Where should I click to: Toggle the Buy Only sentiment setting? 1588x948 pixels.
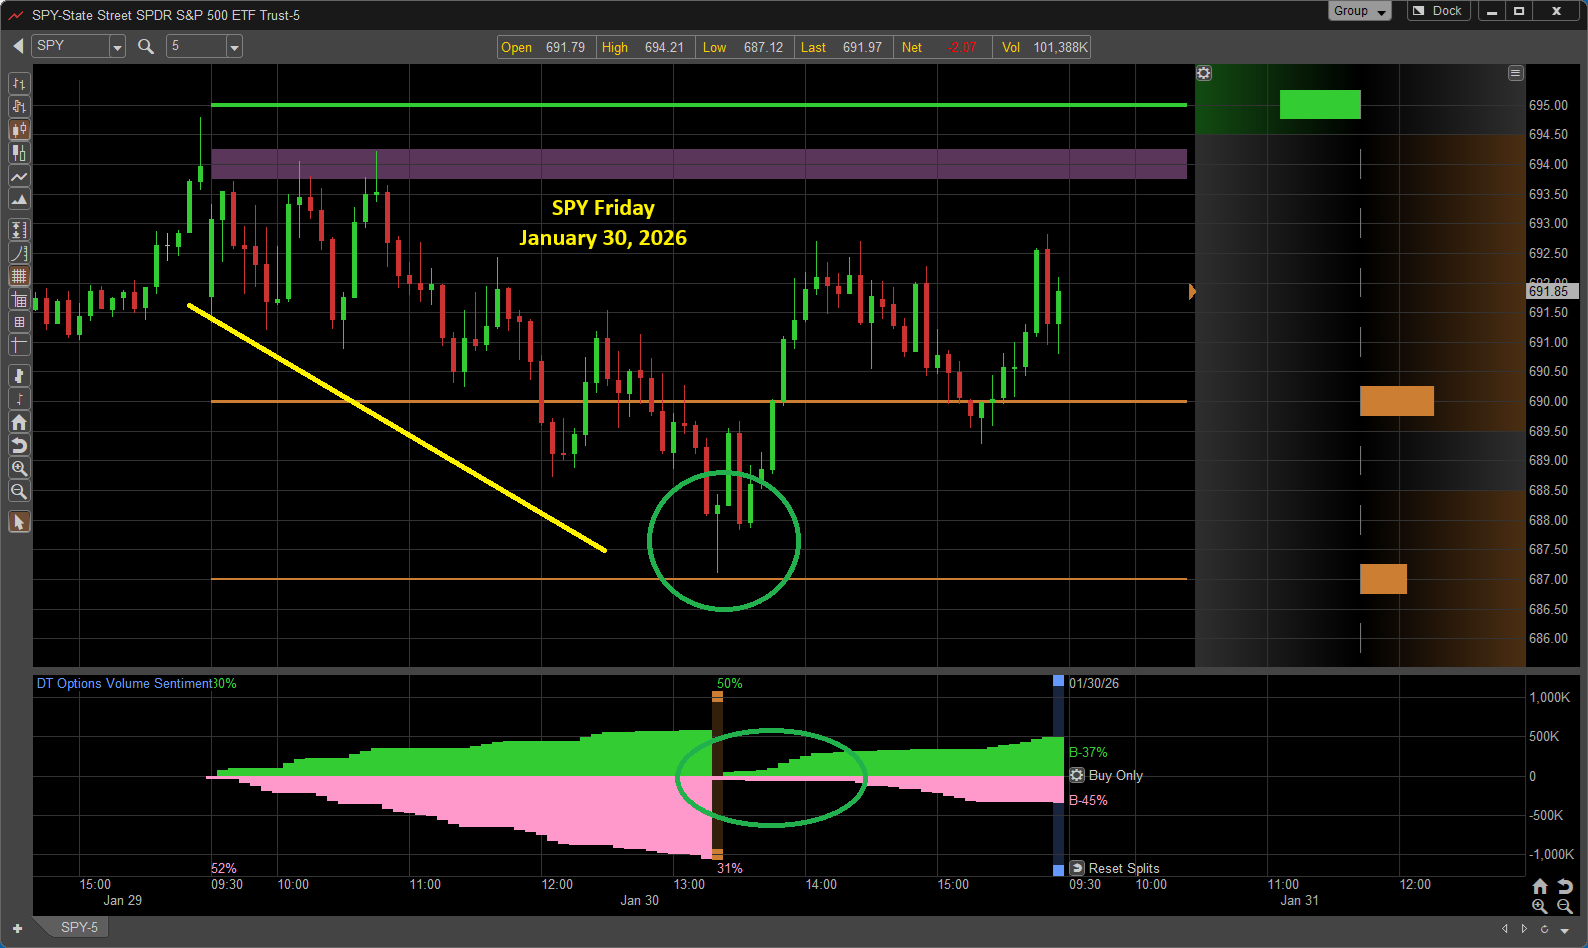(x=1077, y=775)
